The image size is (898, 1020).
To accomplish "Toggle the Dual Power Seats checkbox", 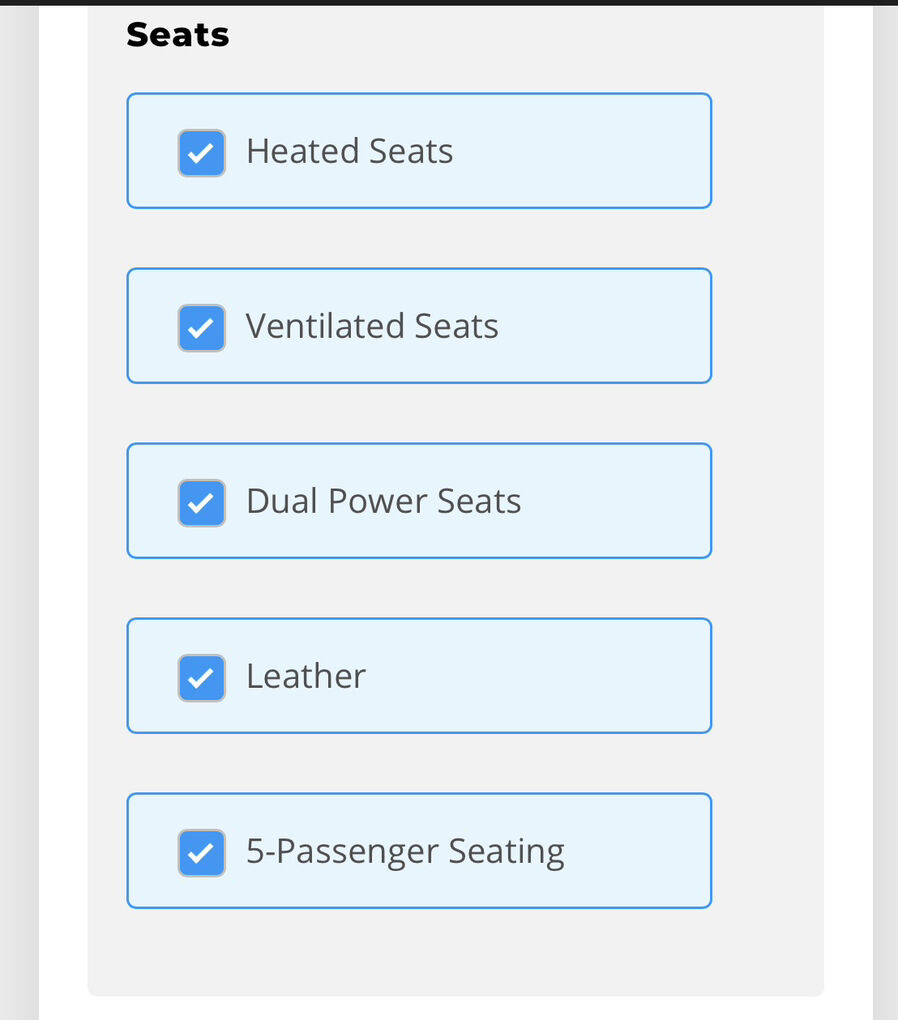I will click(x=202, y=503).
